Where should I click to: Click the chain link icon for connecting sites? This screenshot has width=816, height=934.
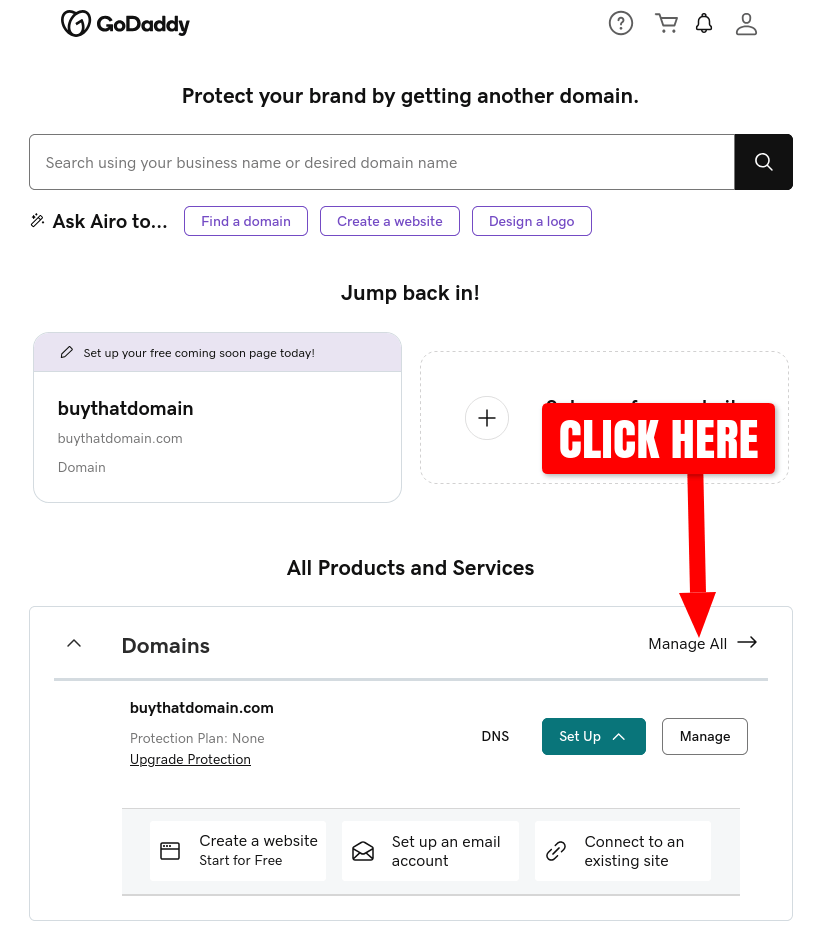[x=555, y=850]
